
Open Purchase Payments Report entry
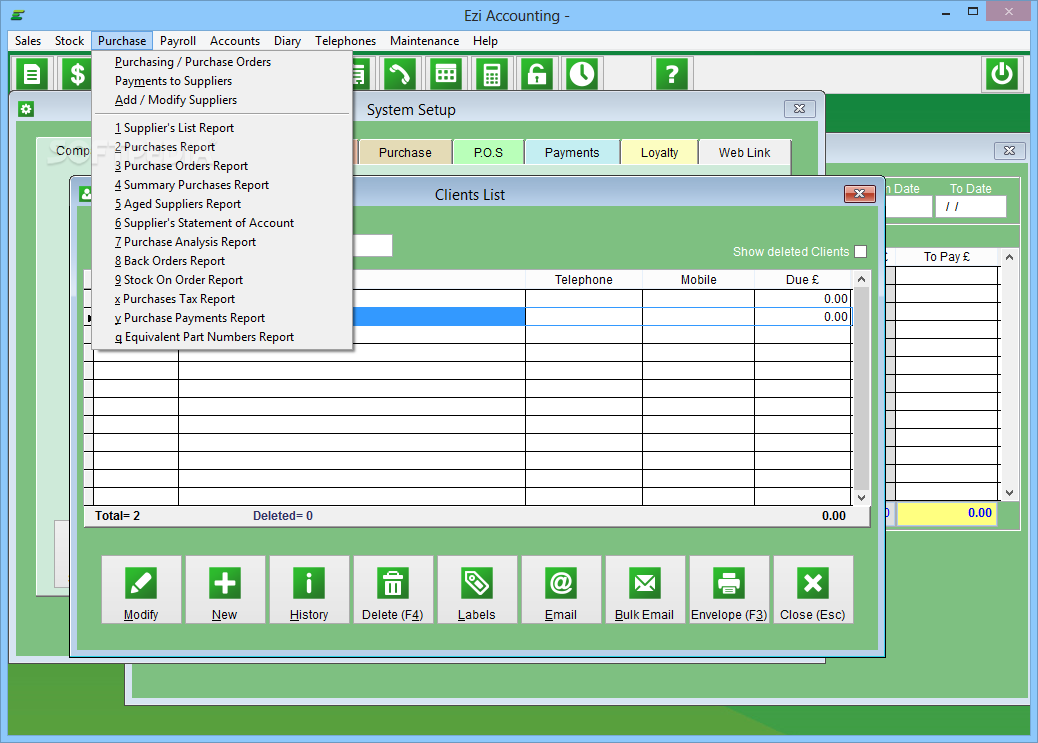pyautogui.click(x=222, y=319)
